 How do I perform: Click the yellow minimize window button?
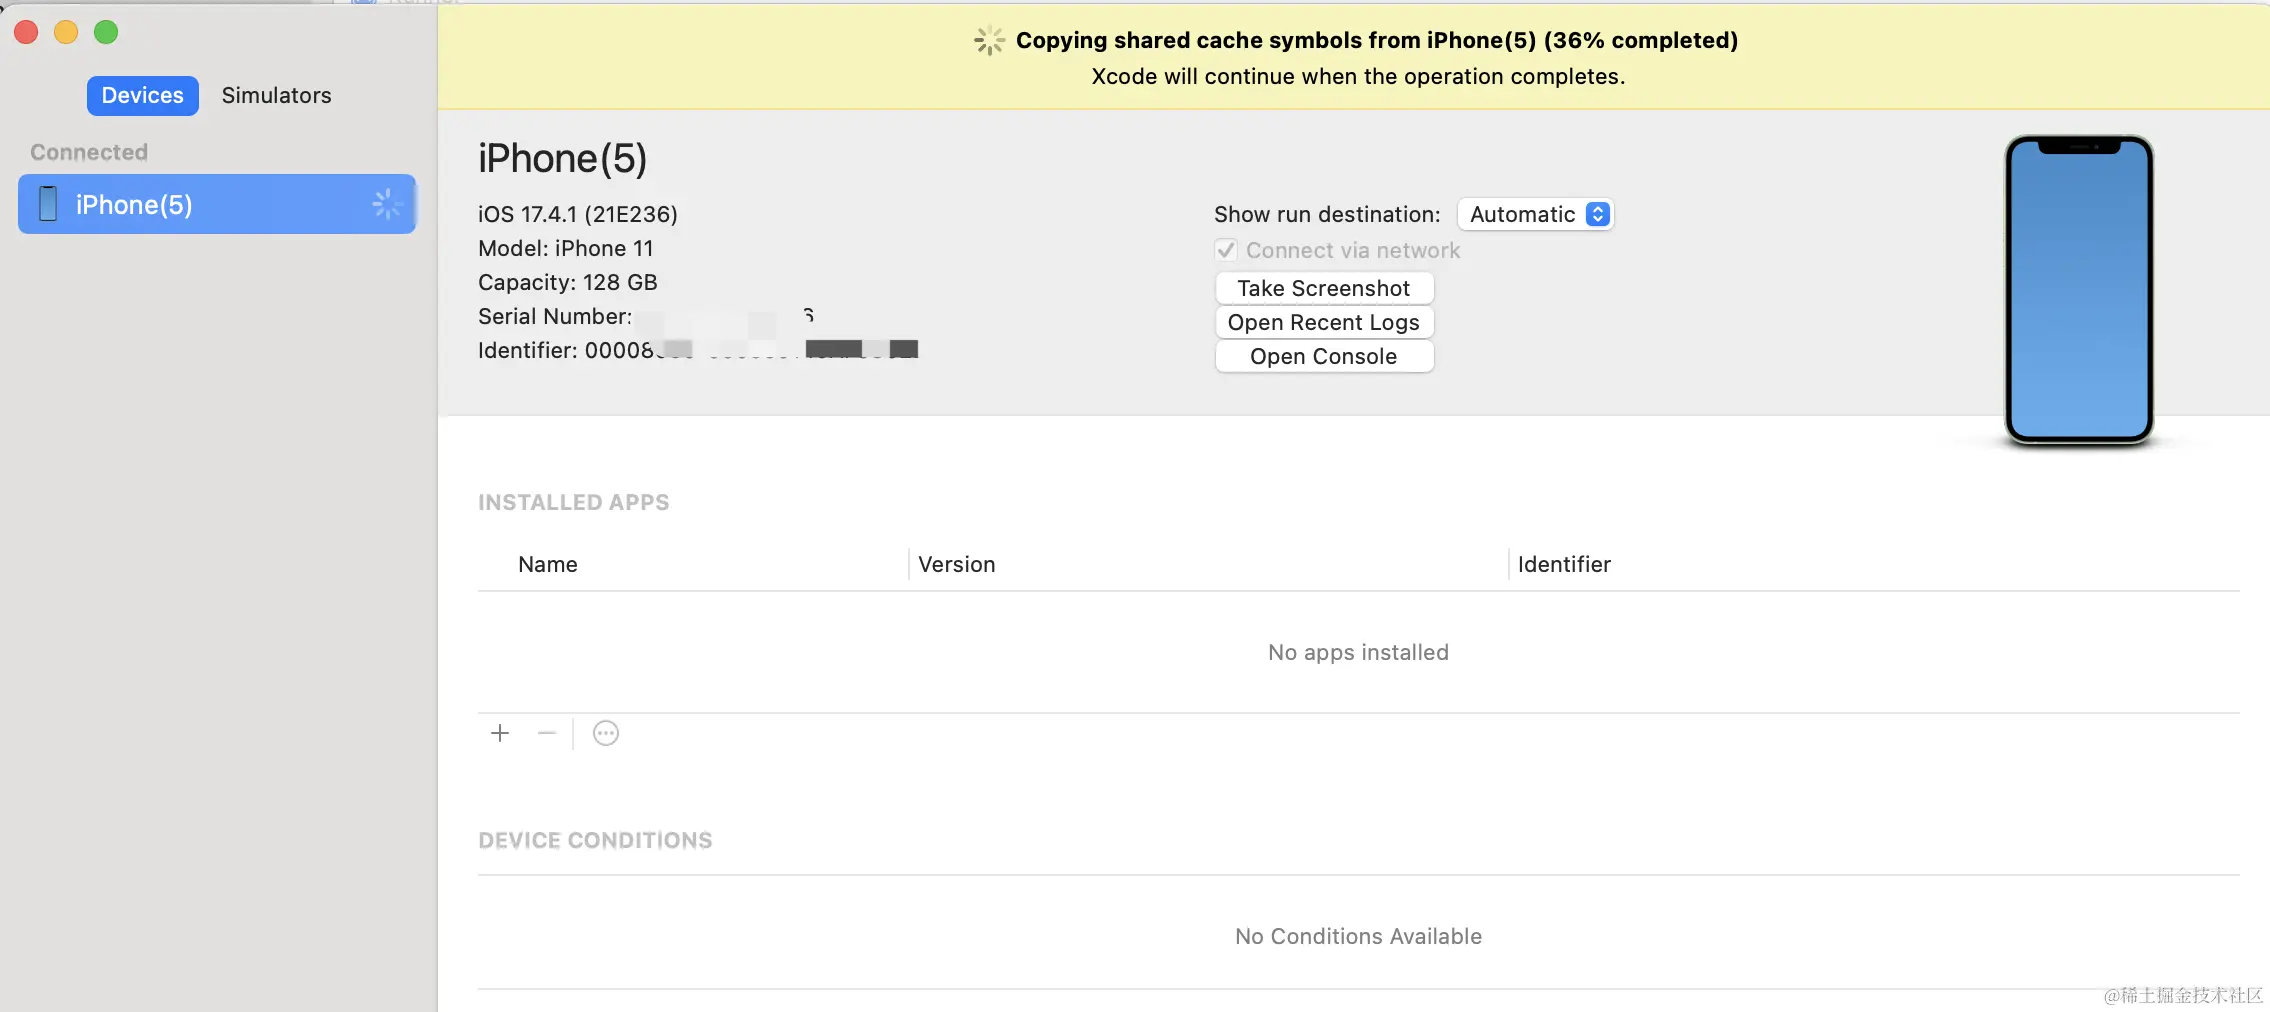[66, 32]
